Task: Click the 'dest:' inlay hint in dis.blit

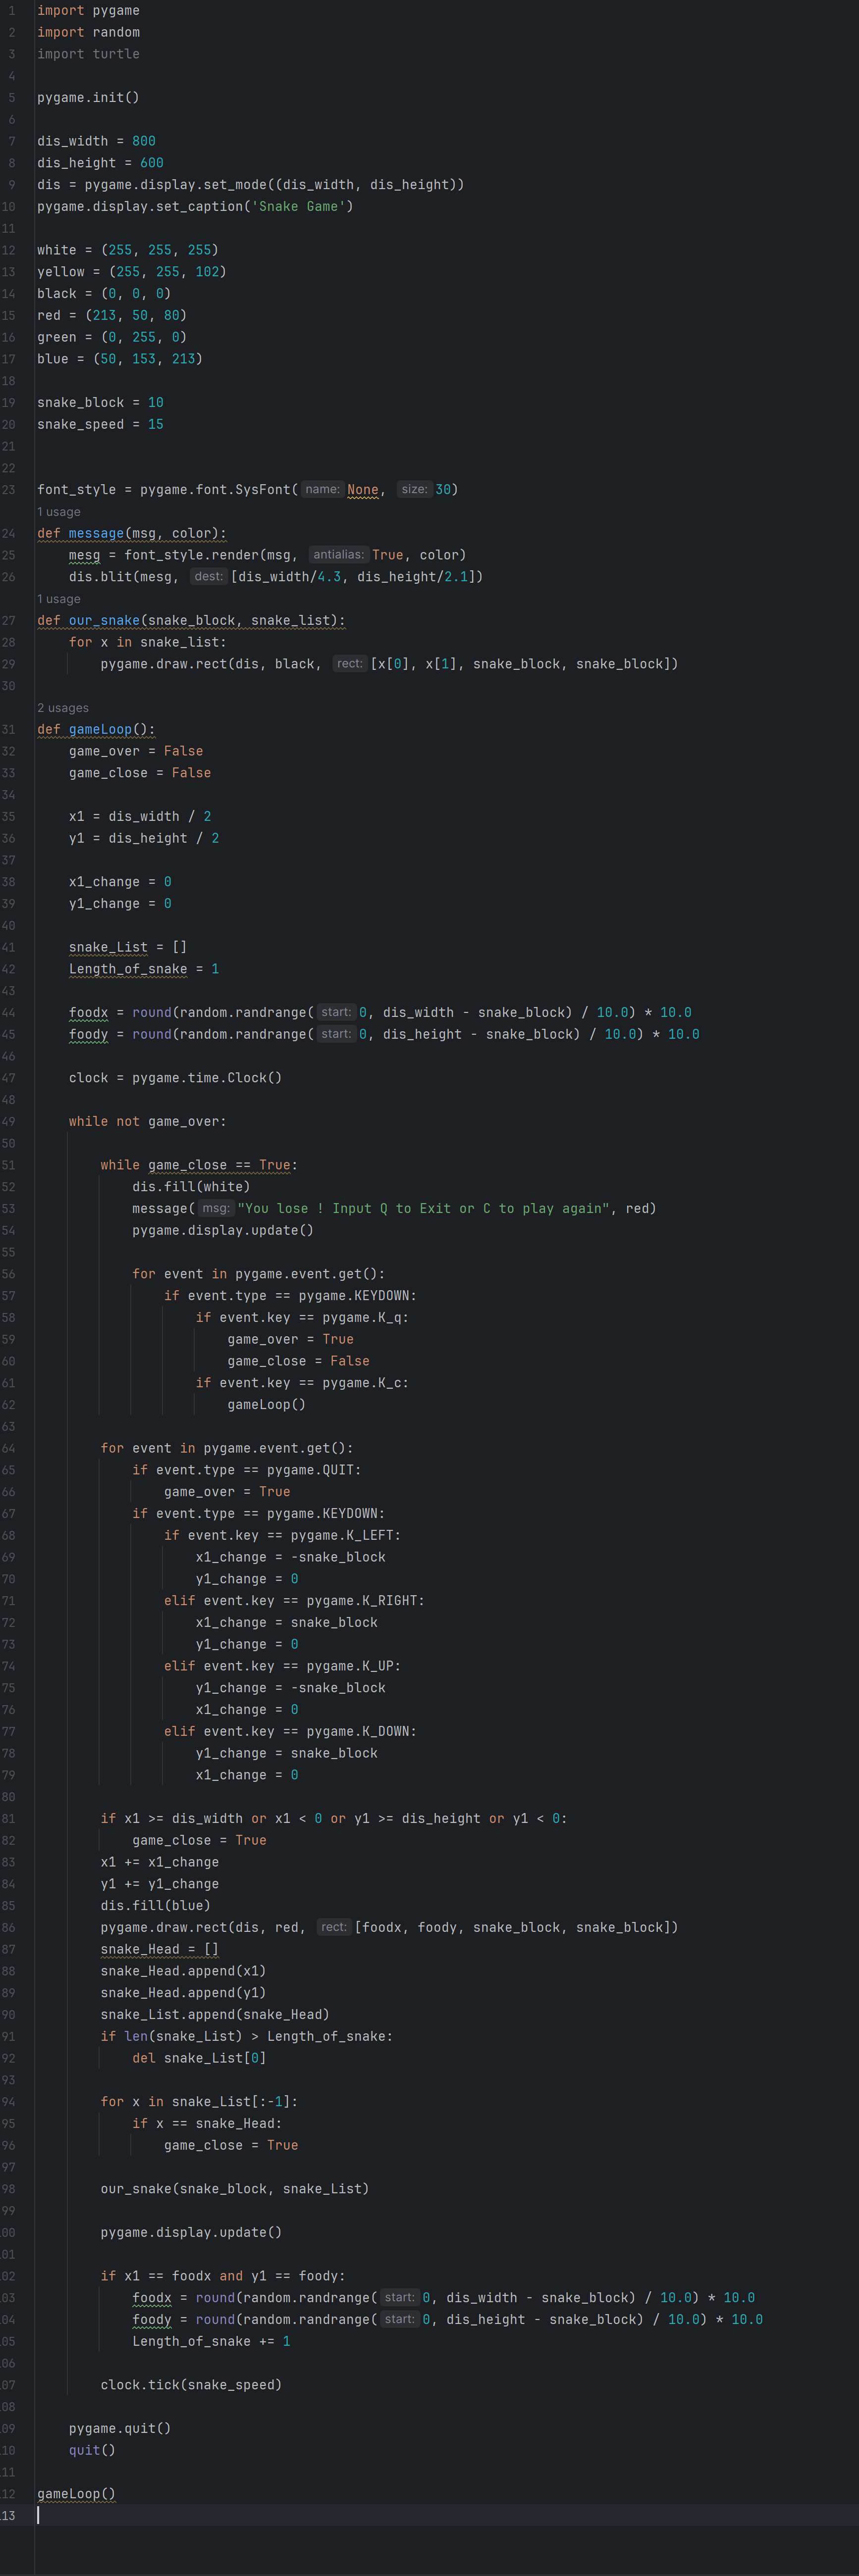Action: (208, 576)
